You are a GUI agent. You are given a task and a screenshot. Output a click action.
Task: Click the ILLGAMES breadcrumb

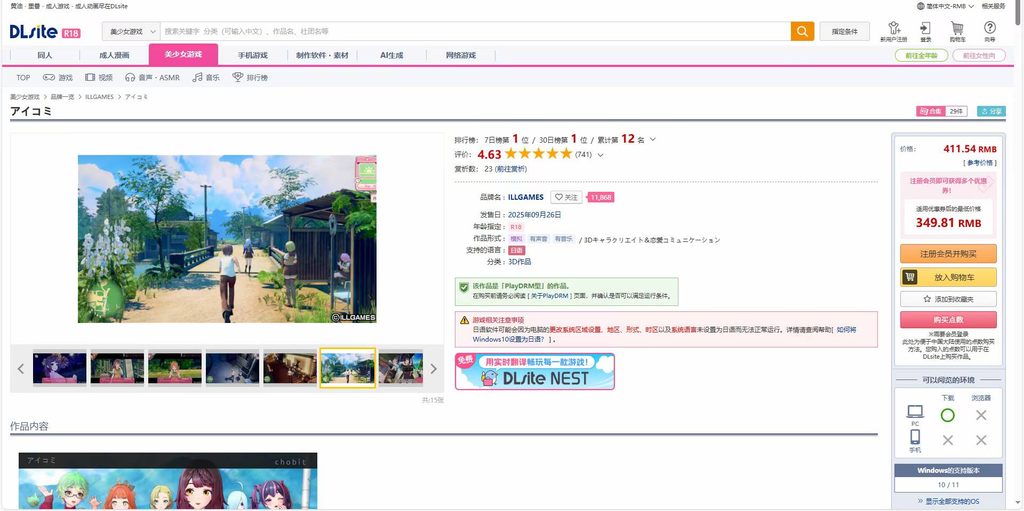tap(99, 97)
